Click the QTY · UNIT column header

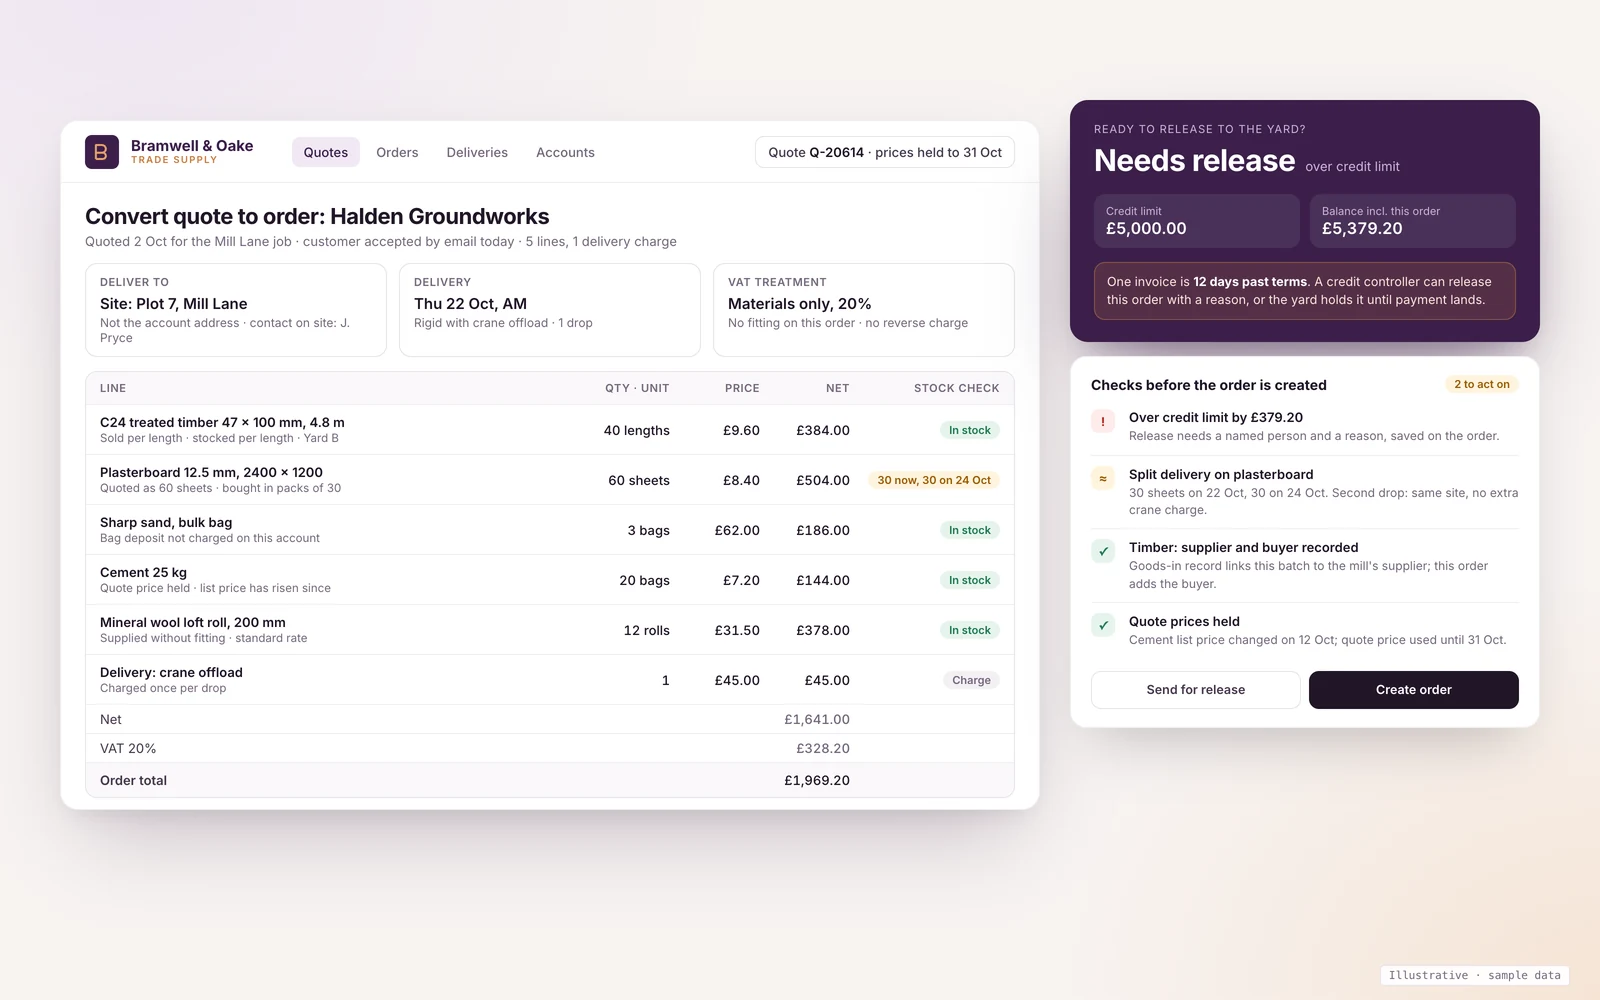[x=637, y=388]
